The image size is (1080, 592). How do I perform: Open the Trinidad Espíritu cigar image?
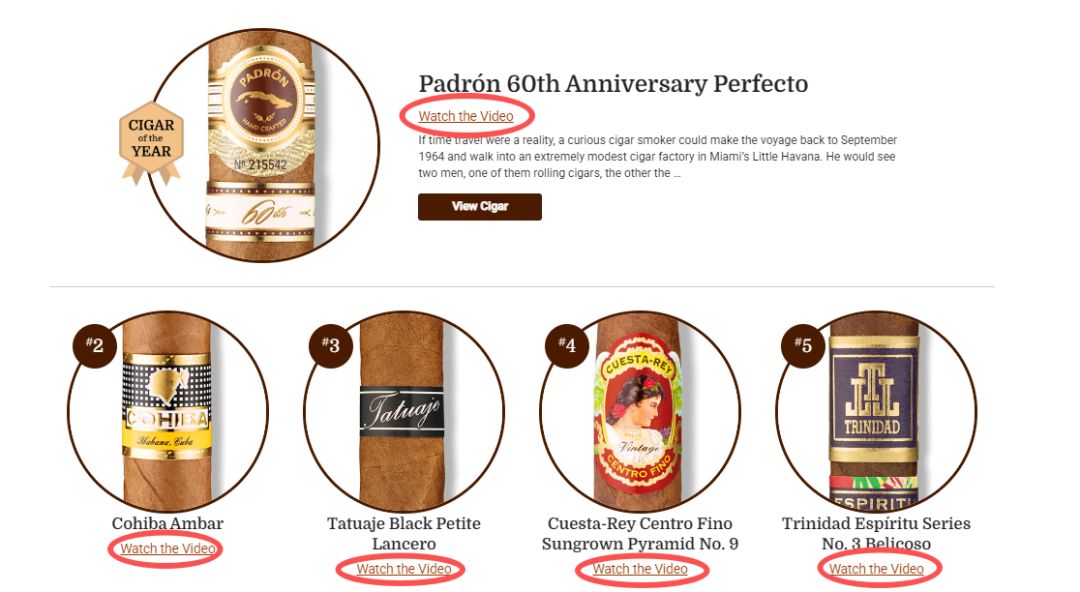pyautogui.click(x=876, y=411)
